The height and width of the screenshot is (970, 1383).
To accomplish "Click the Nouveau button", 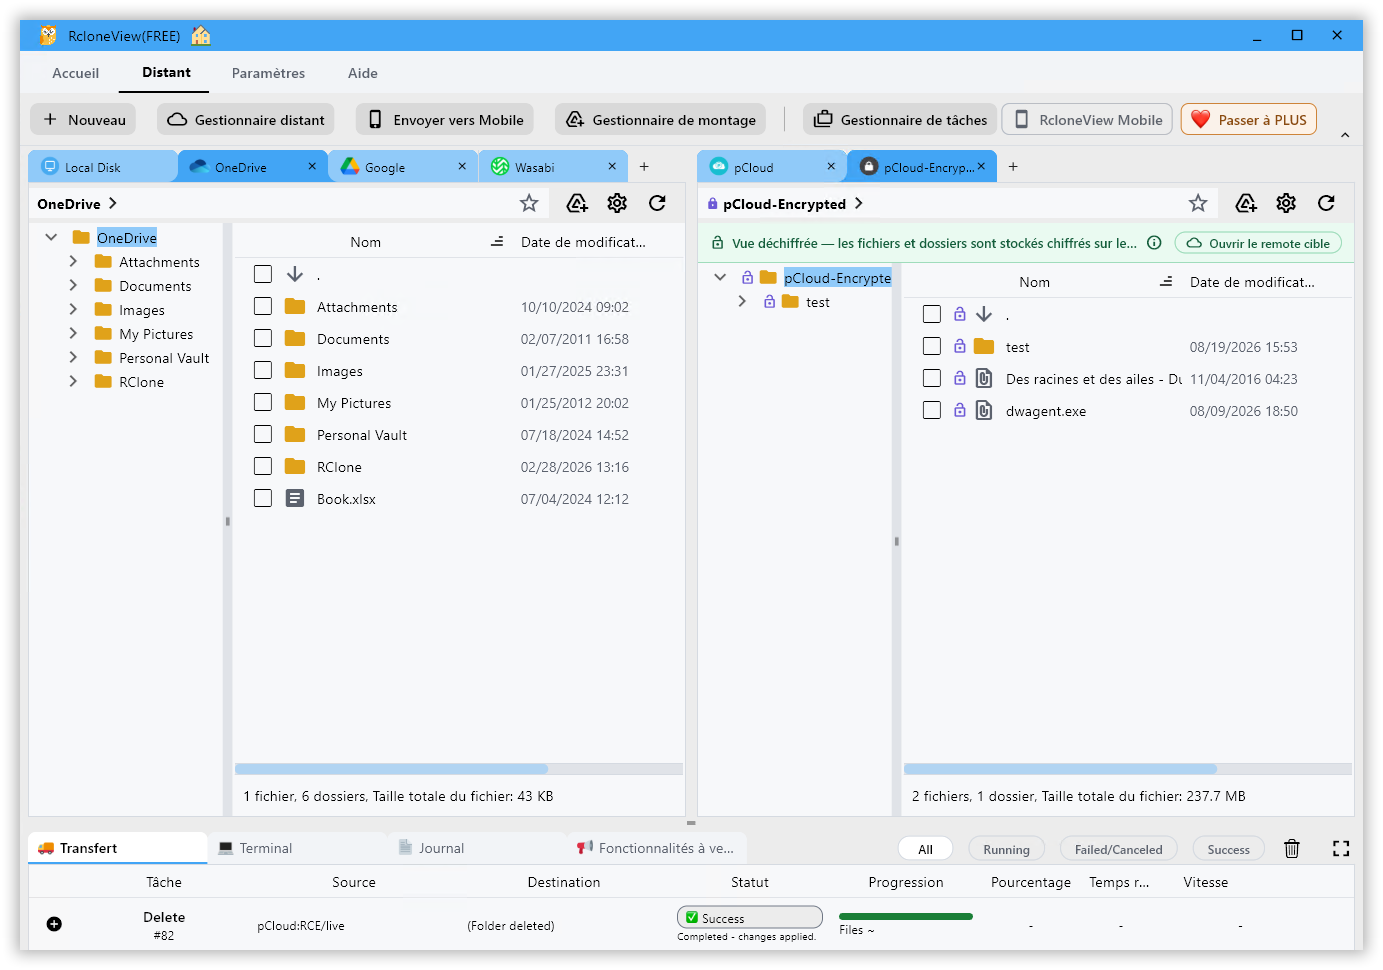I will 83,120.
